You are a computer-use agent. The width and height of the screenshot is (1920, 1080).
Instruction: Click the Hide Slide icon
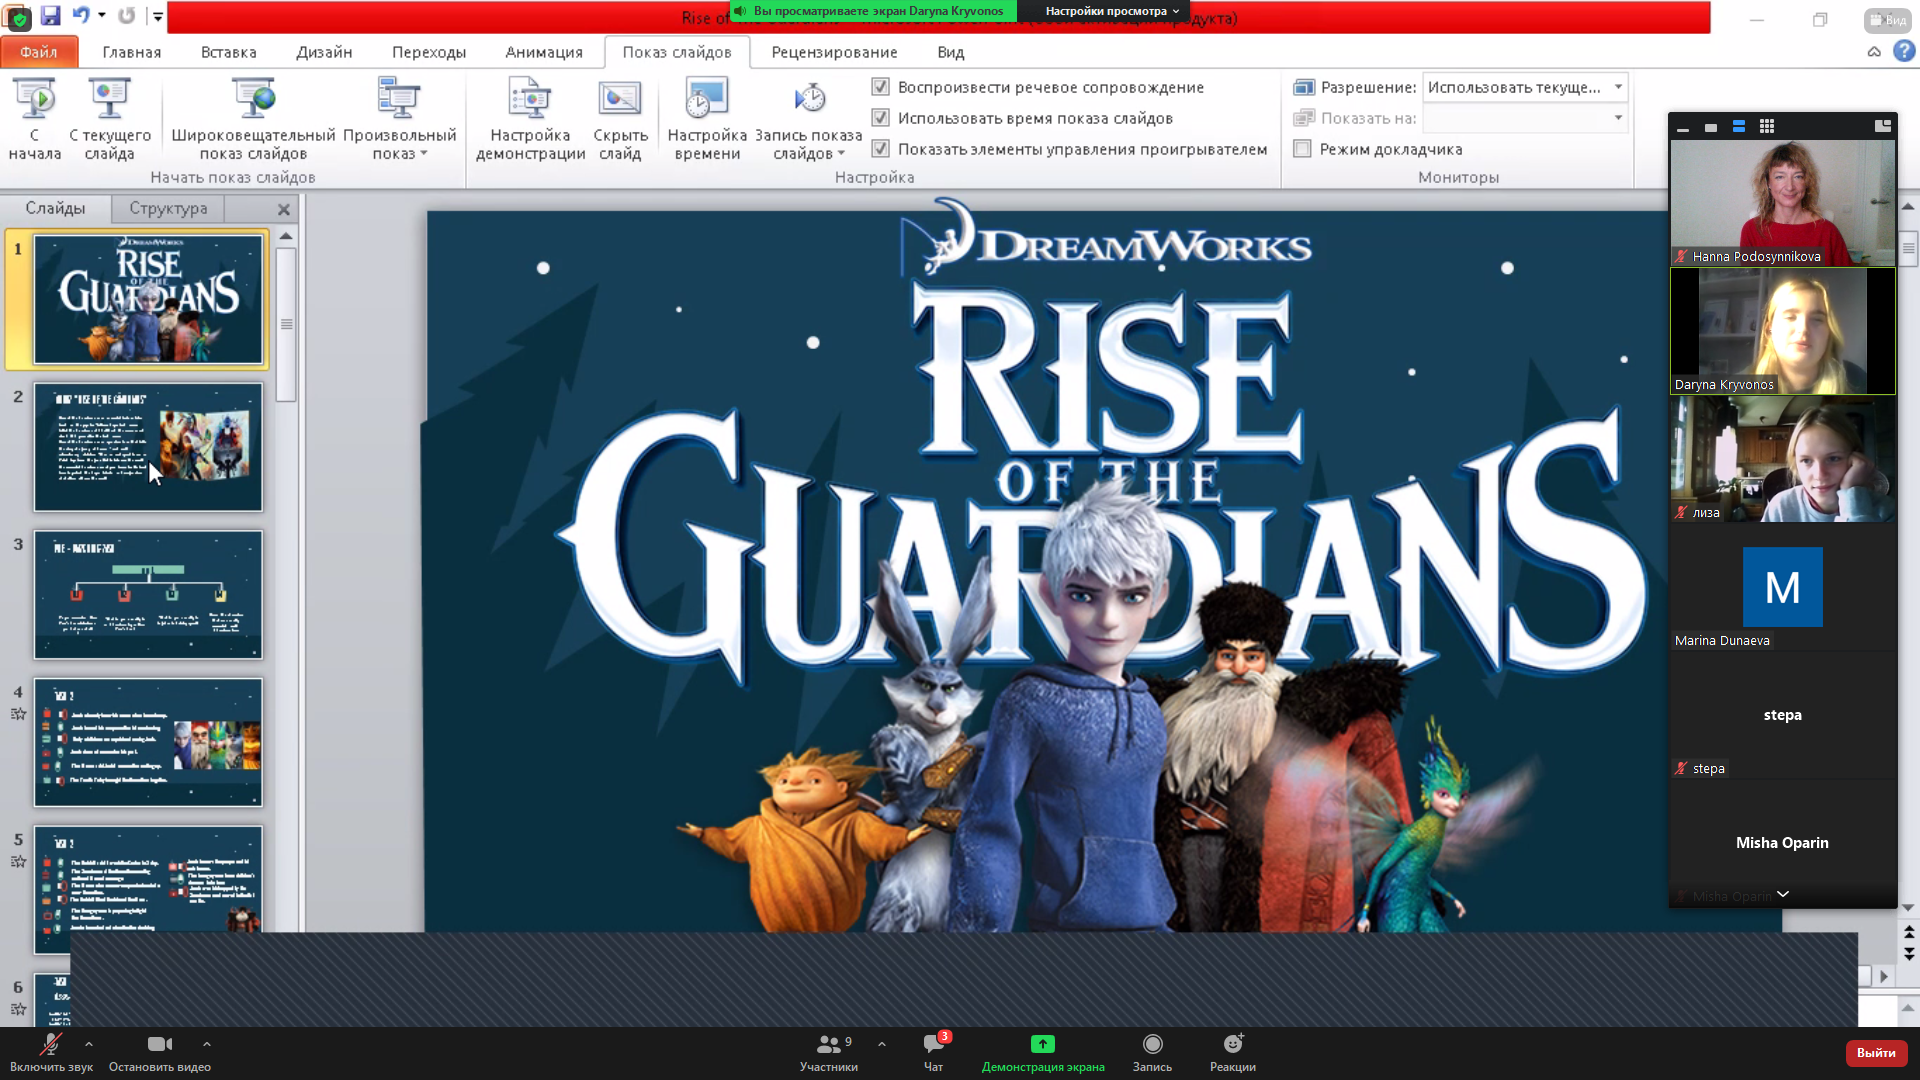point(620,100)
